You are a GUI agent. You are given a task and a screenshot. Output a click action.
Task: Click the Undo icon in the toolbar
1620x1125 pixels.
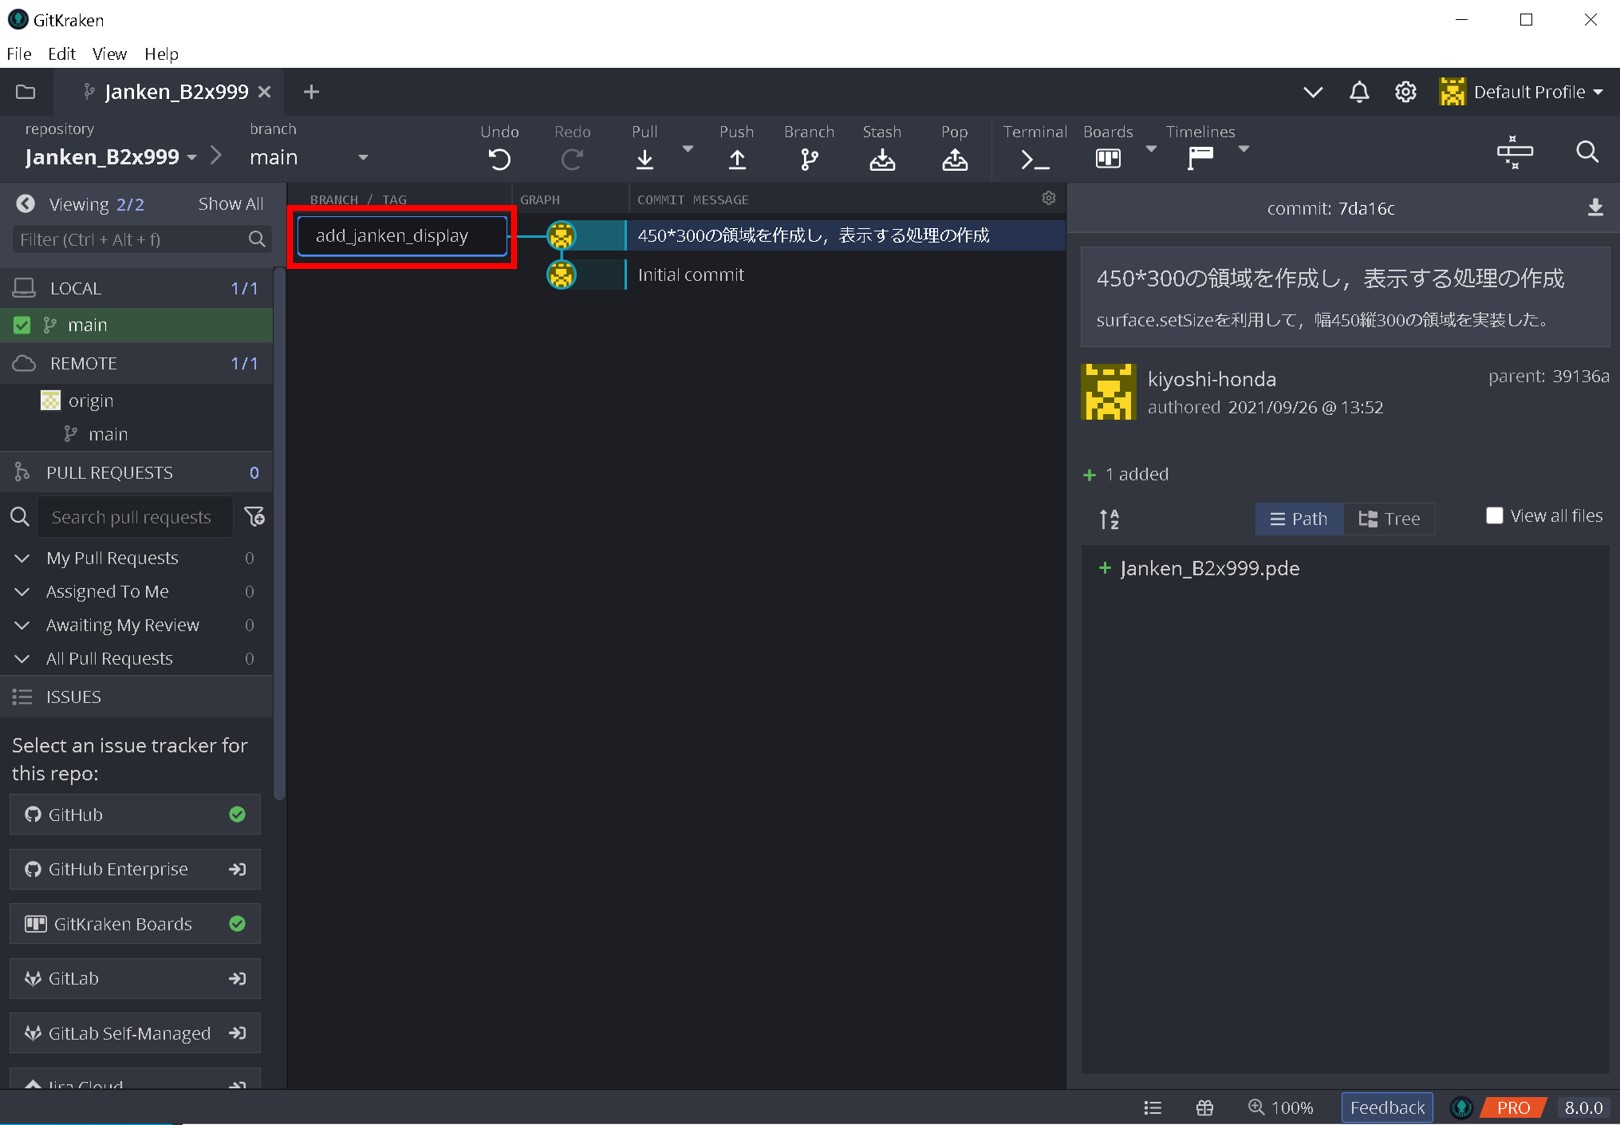click(499, 159)
